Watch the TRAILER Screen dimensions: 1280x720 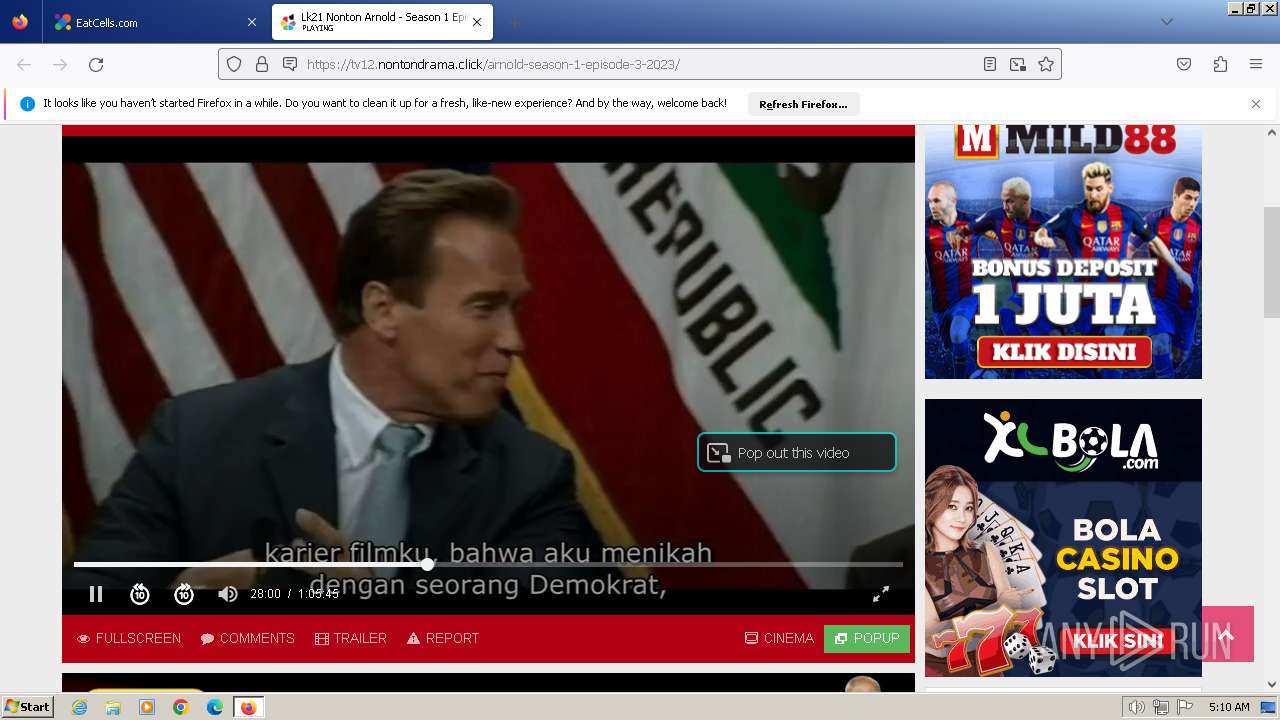(x=351, y=638)
